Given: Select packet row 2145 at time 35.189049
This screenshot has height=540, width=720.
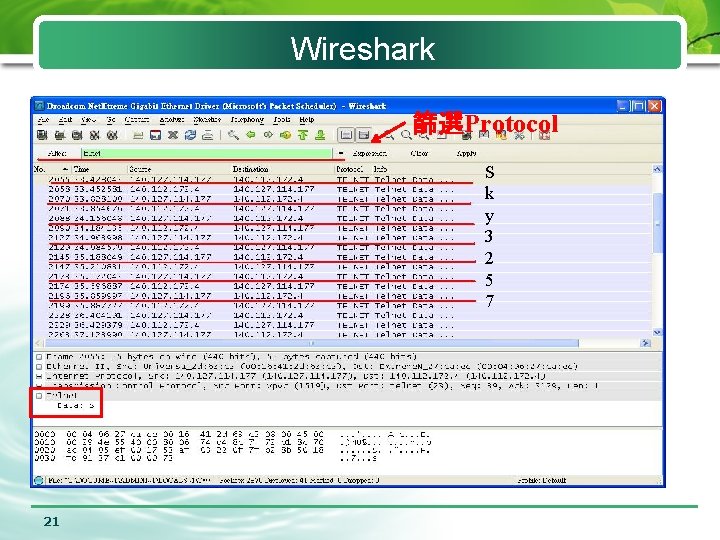Looking at the screenshot, I should pyautogui.click(x=342, y=257).
